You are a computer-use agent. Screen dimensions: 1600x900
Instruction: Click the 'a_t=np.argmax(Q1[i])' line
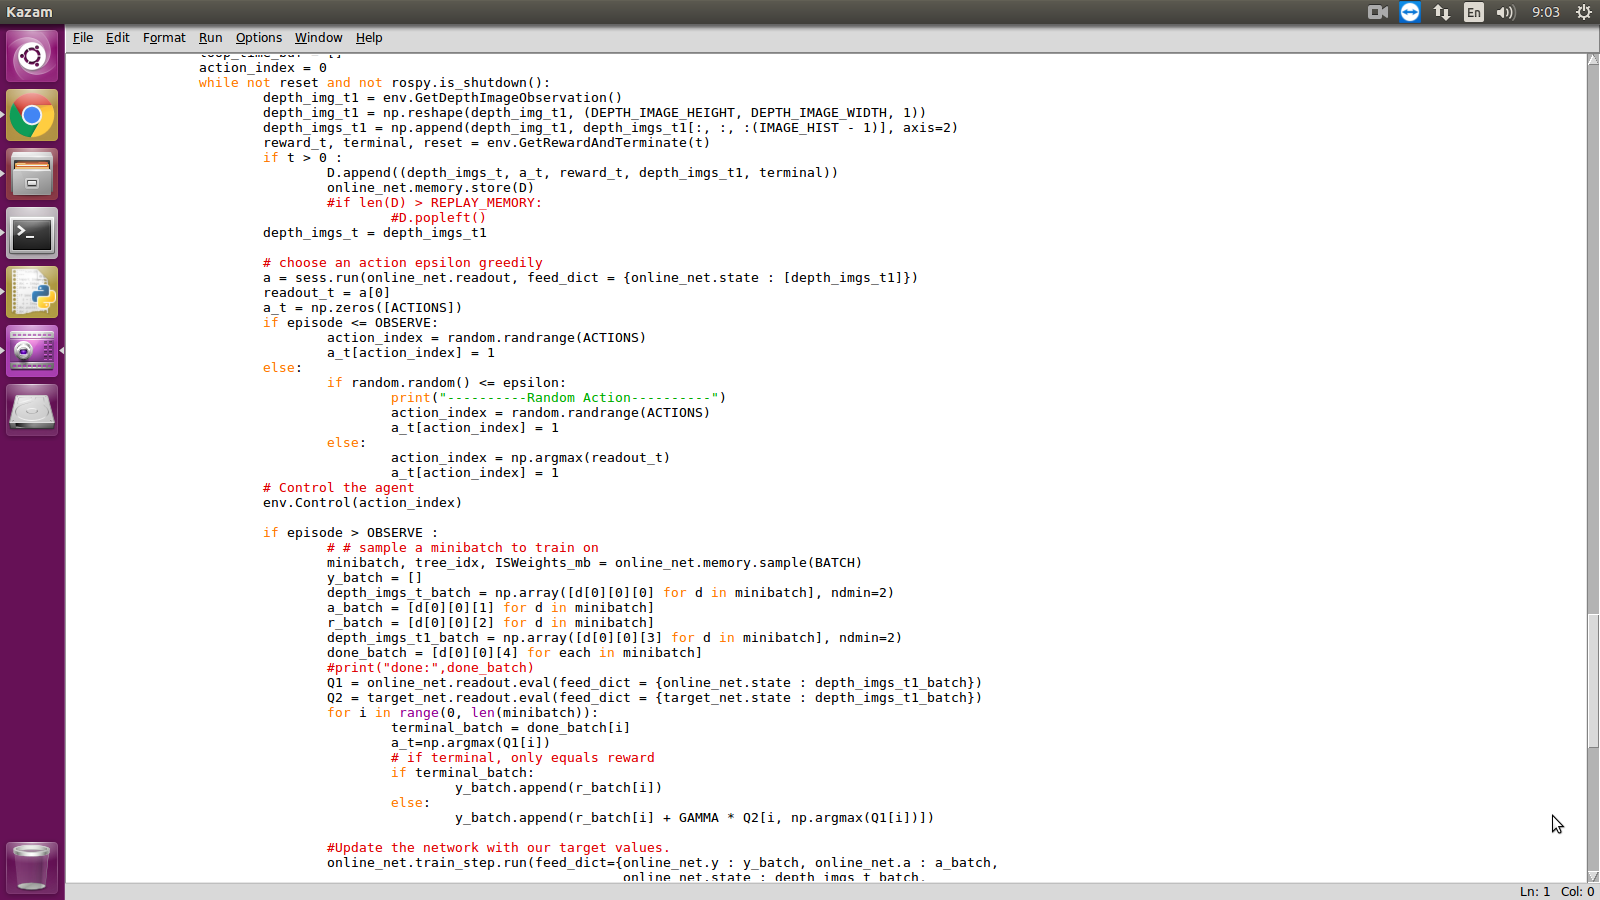tap(470, 743)
